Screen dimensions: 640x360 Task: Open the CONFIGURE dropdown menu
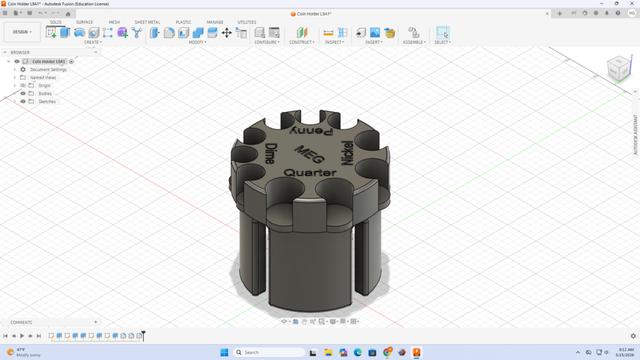[x=267, y=42]
